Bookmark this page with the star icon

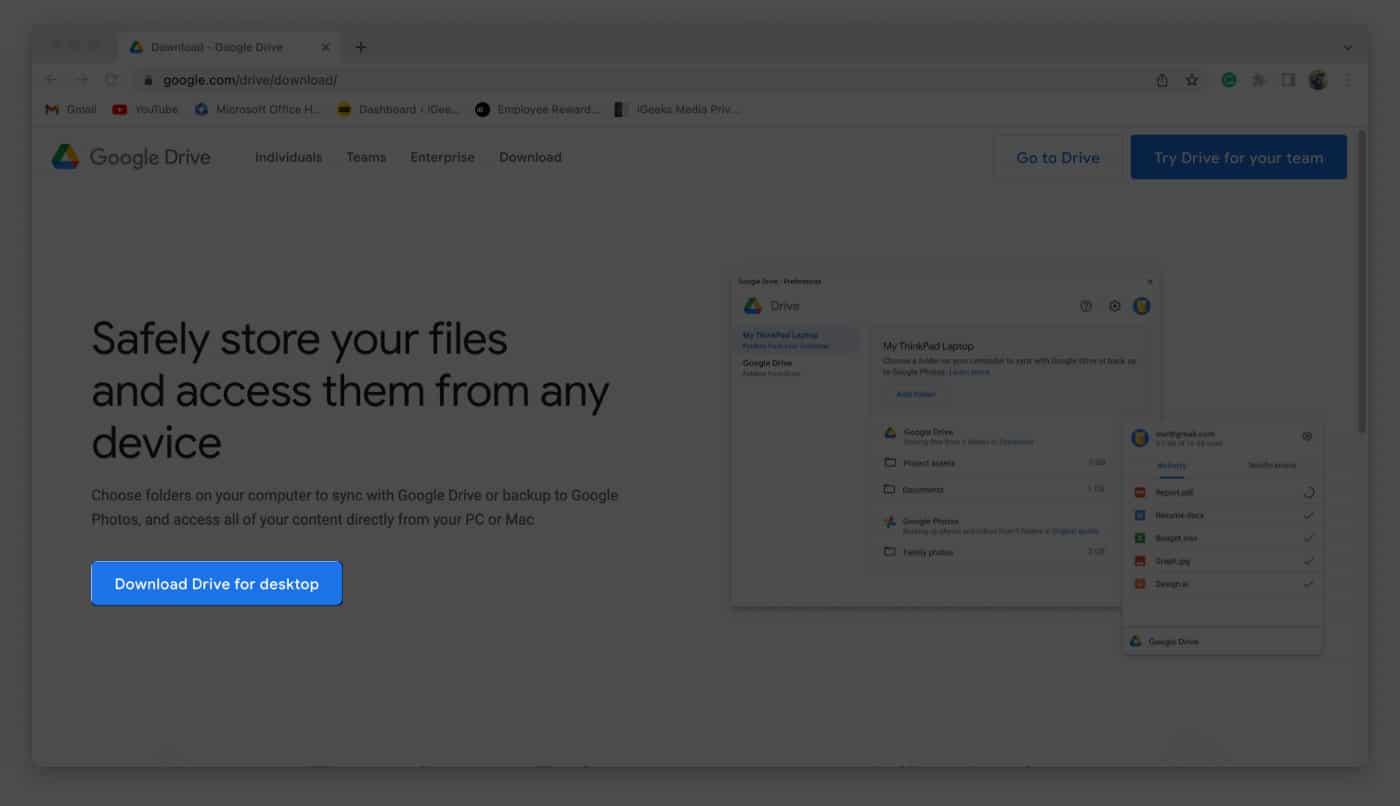pyautogui.click(x=1192, y=80)
